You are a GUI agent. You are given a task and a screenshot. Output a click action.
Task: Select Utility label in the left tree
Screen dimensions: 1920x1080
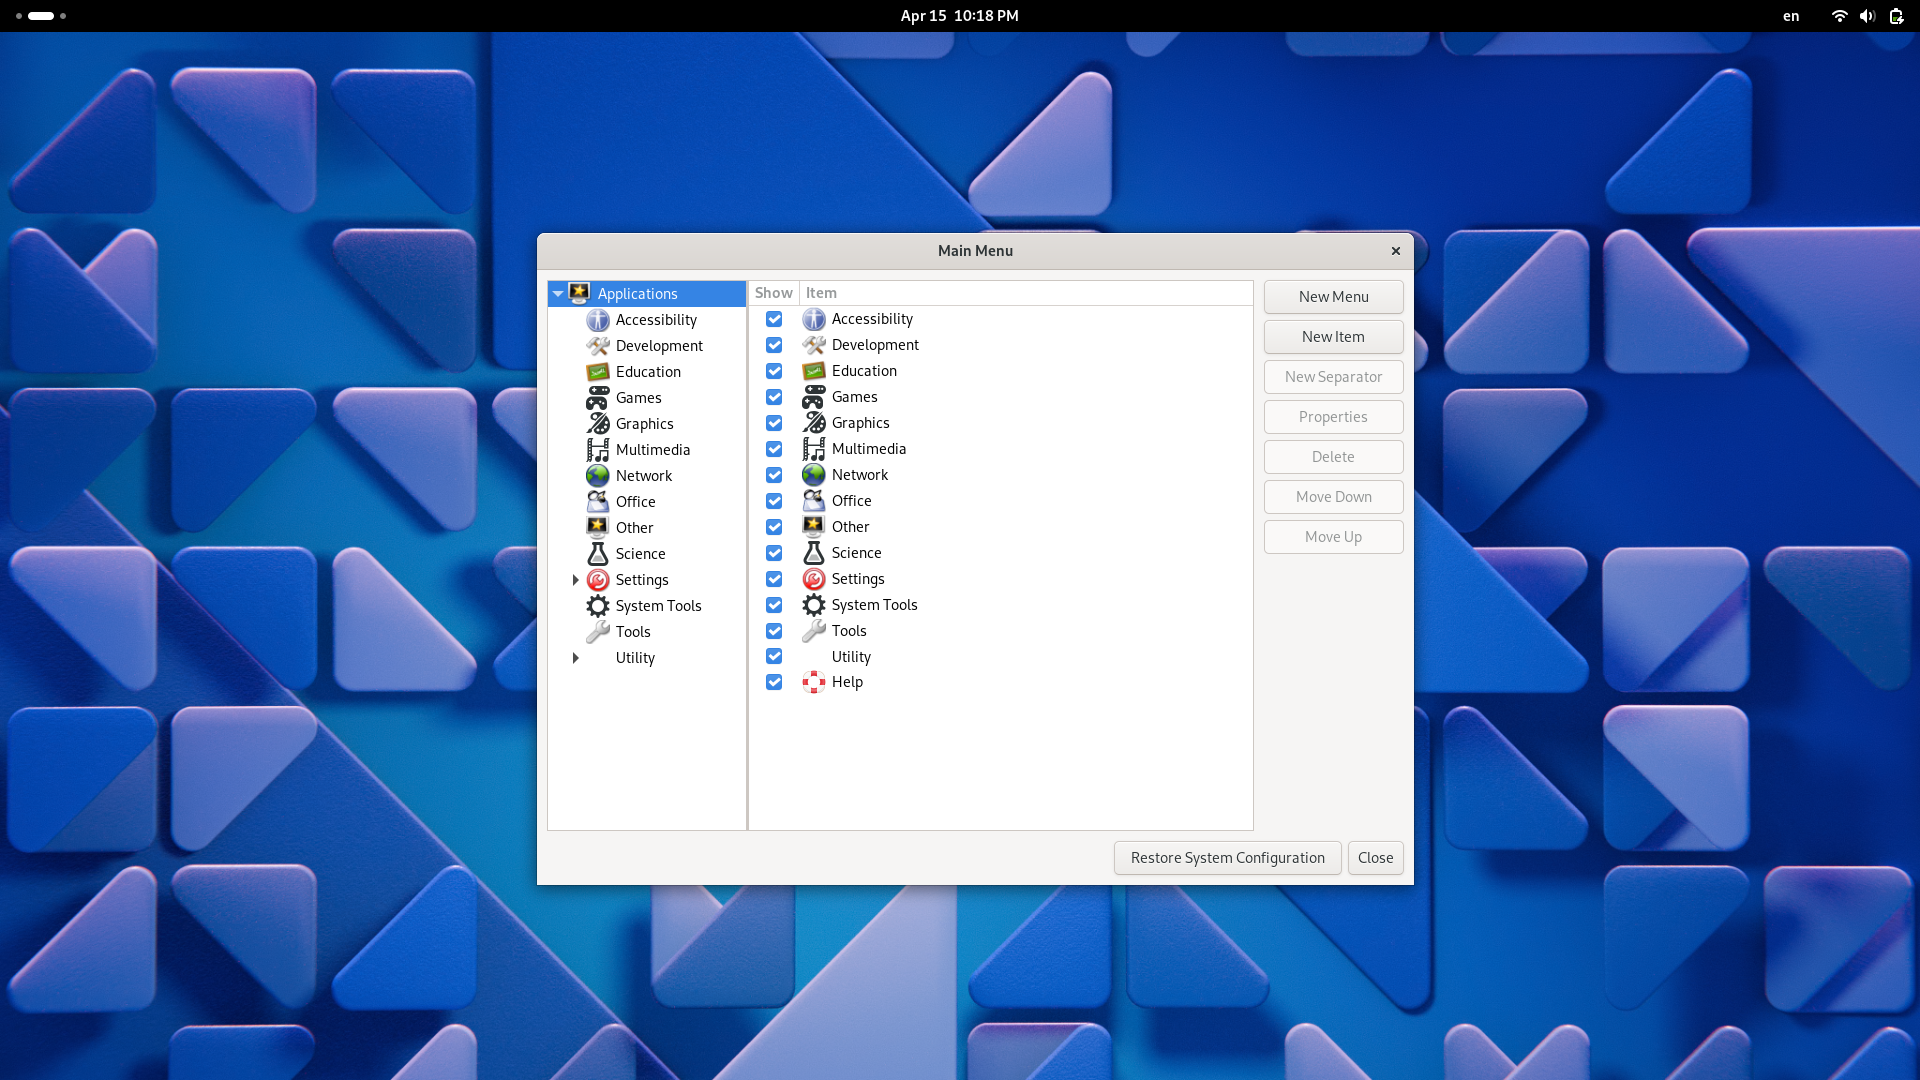[635, 658]
